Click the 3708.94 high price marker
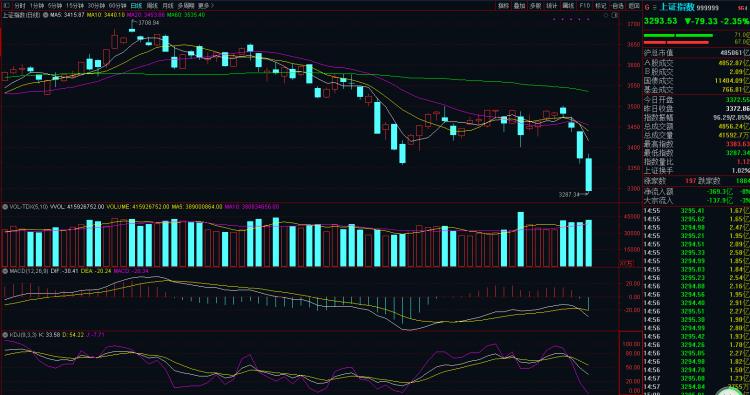This screenshot has width=750, height=395. tap(148, 22)
